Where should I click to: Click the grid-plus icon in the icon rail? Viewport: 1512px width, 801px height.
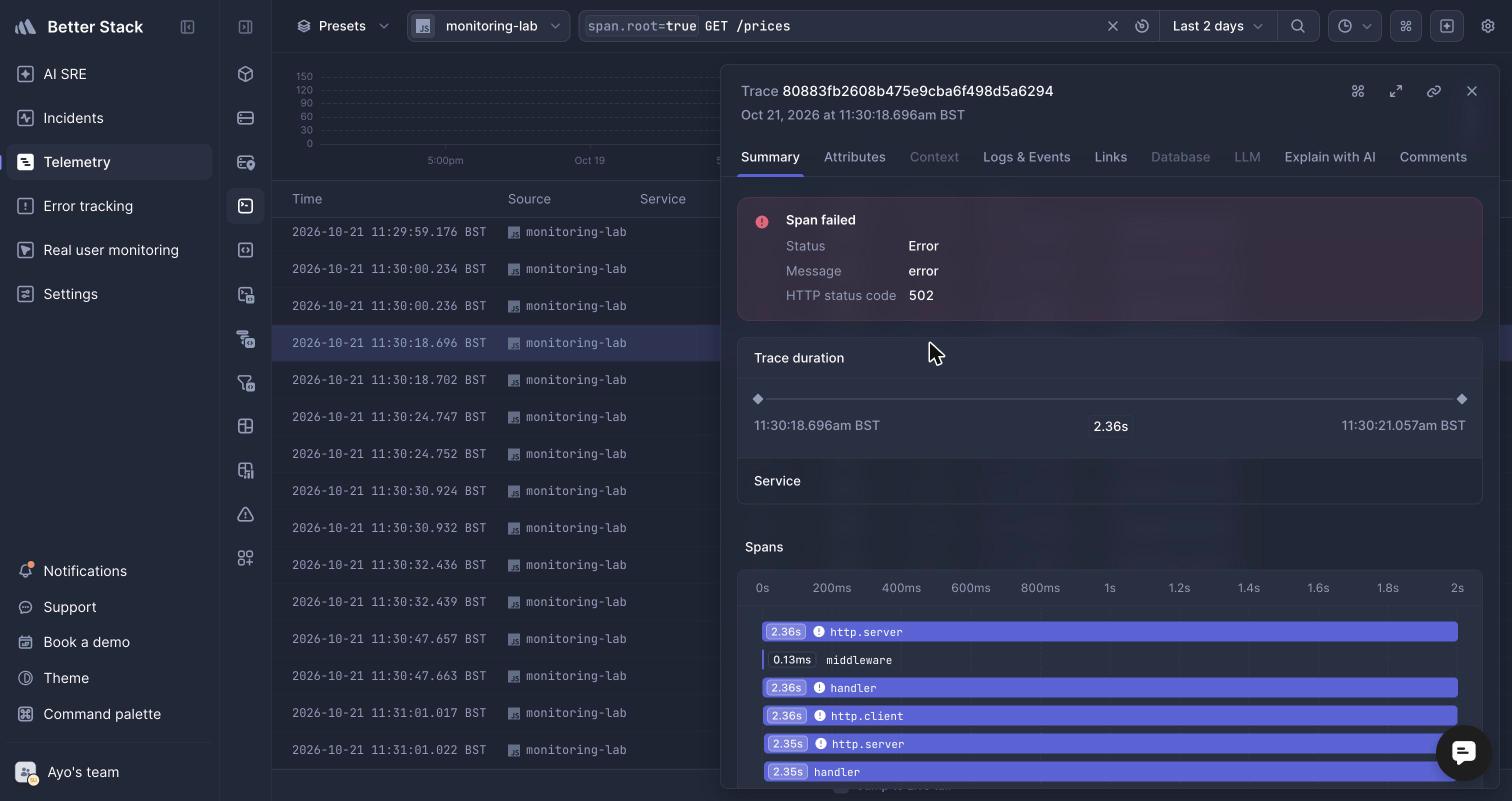245,558
